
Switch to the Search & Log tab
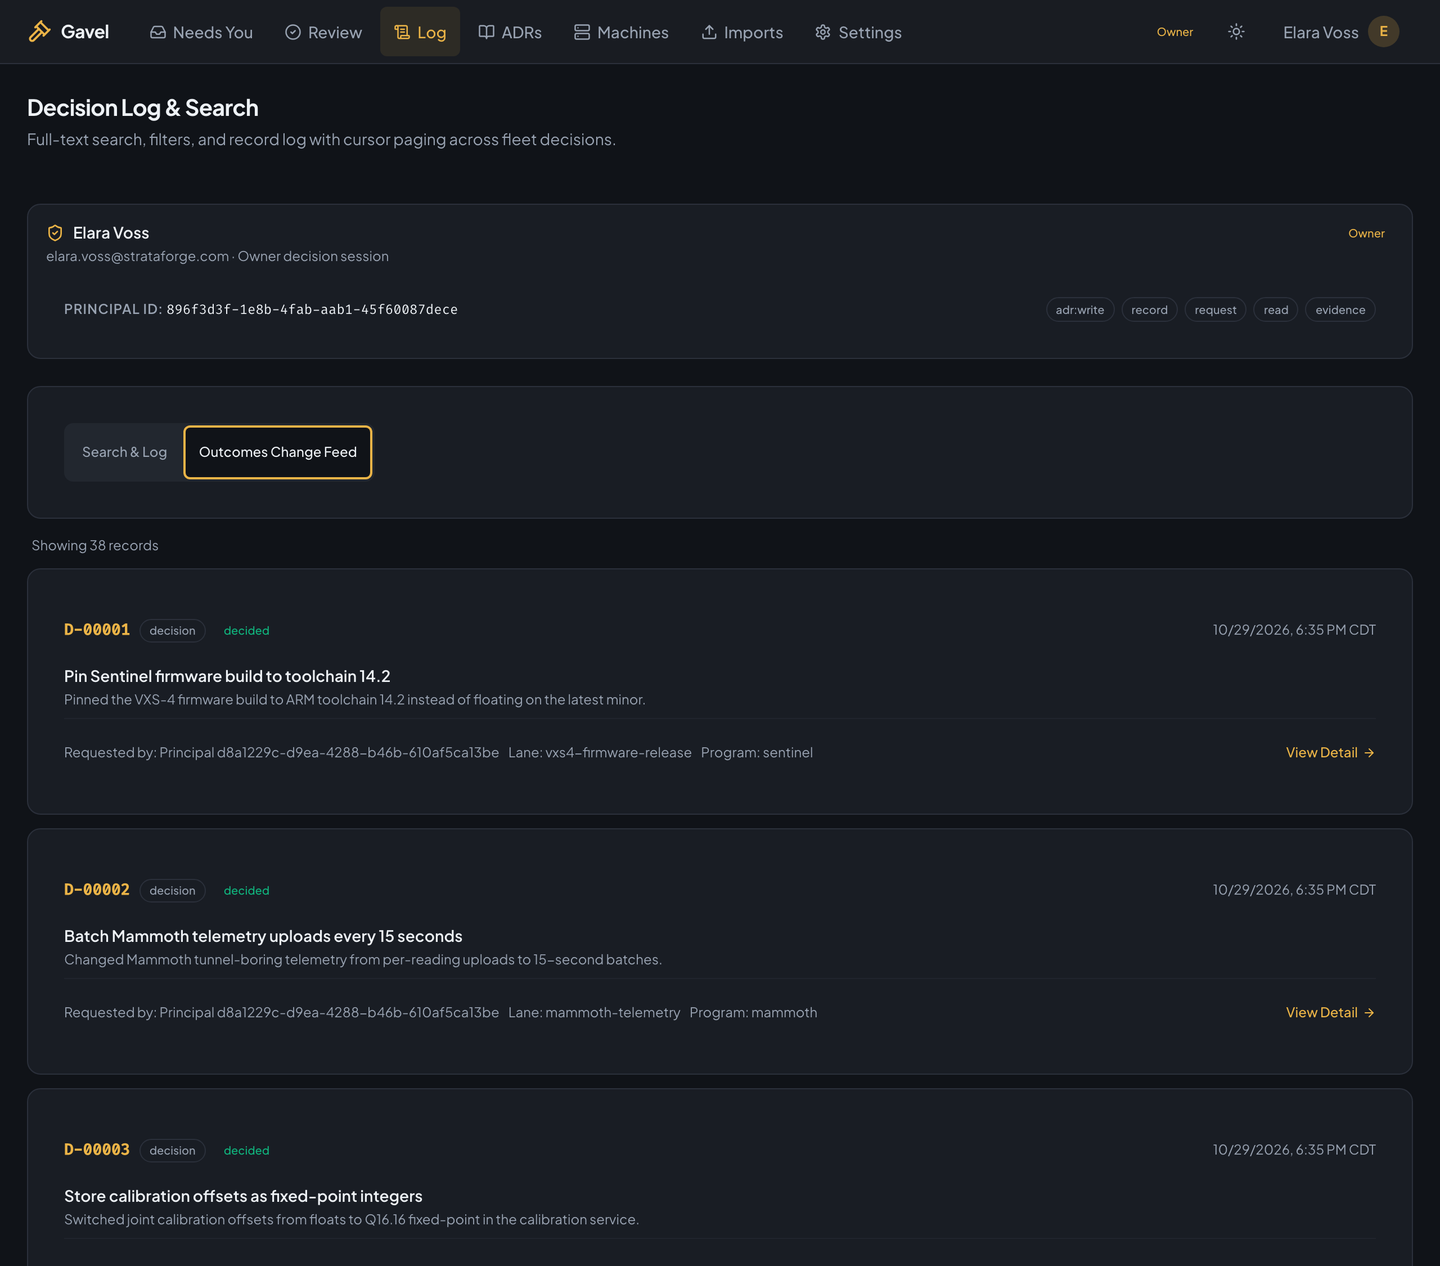pyautogui.click(x=124, y=452)
